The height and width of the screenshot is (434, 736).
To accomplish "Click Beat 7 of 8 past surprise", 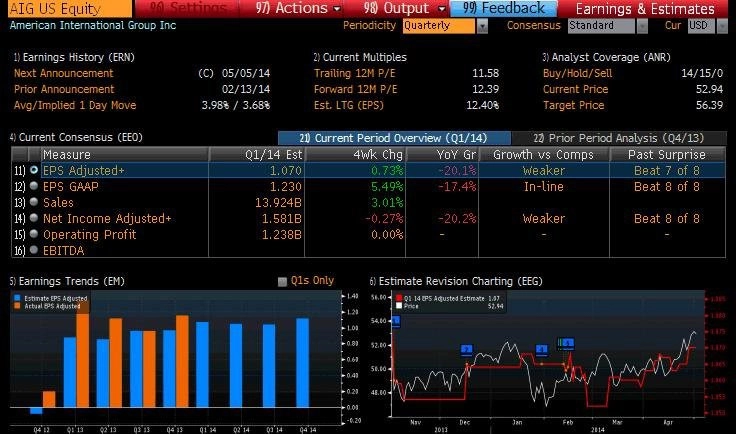I will (x=667, y=171).
